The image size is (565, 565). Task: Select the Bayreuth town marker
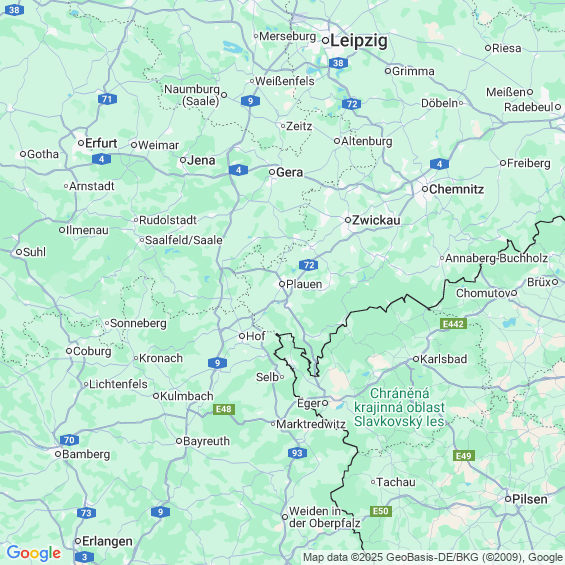pyautogui.click(x=179, y=441)
